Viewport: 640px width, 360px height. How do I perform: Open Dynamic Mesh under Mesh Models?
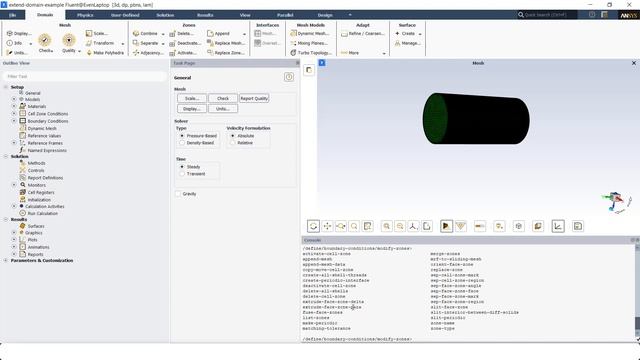click(310, 33)
